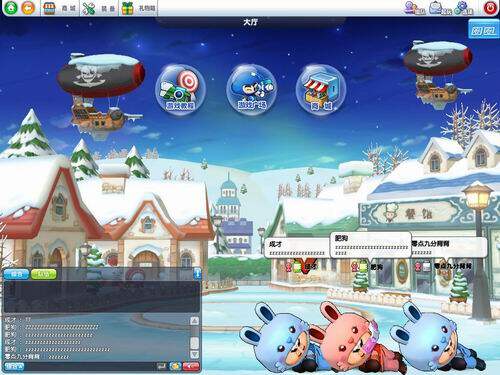Click the green badge beside 肥狗 name

click(363, 267)
